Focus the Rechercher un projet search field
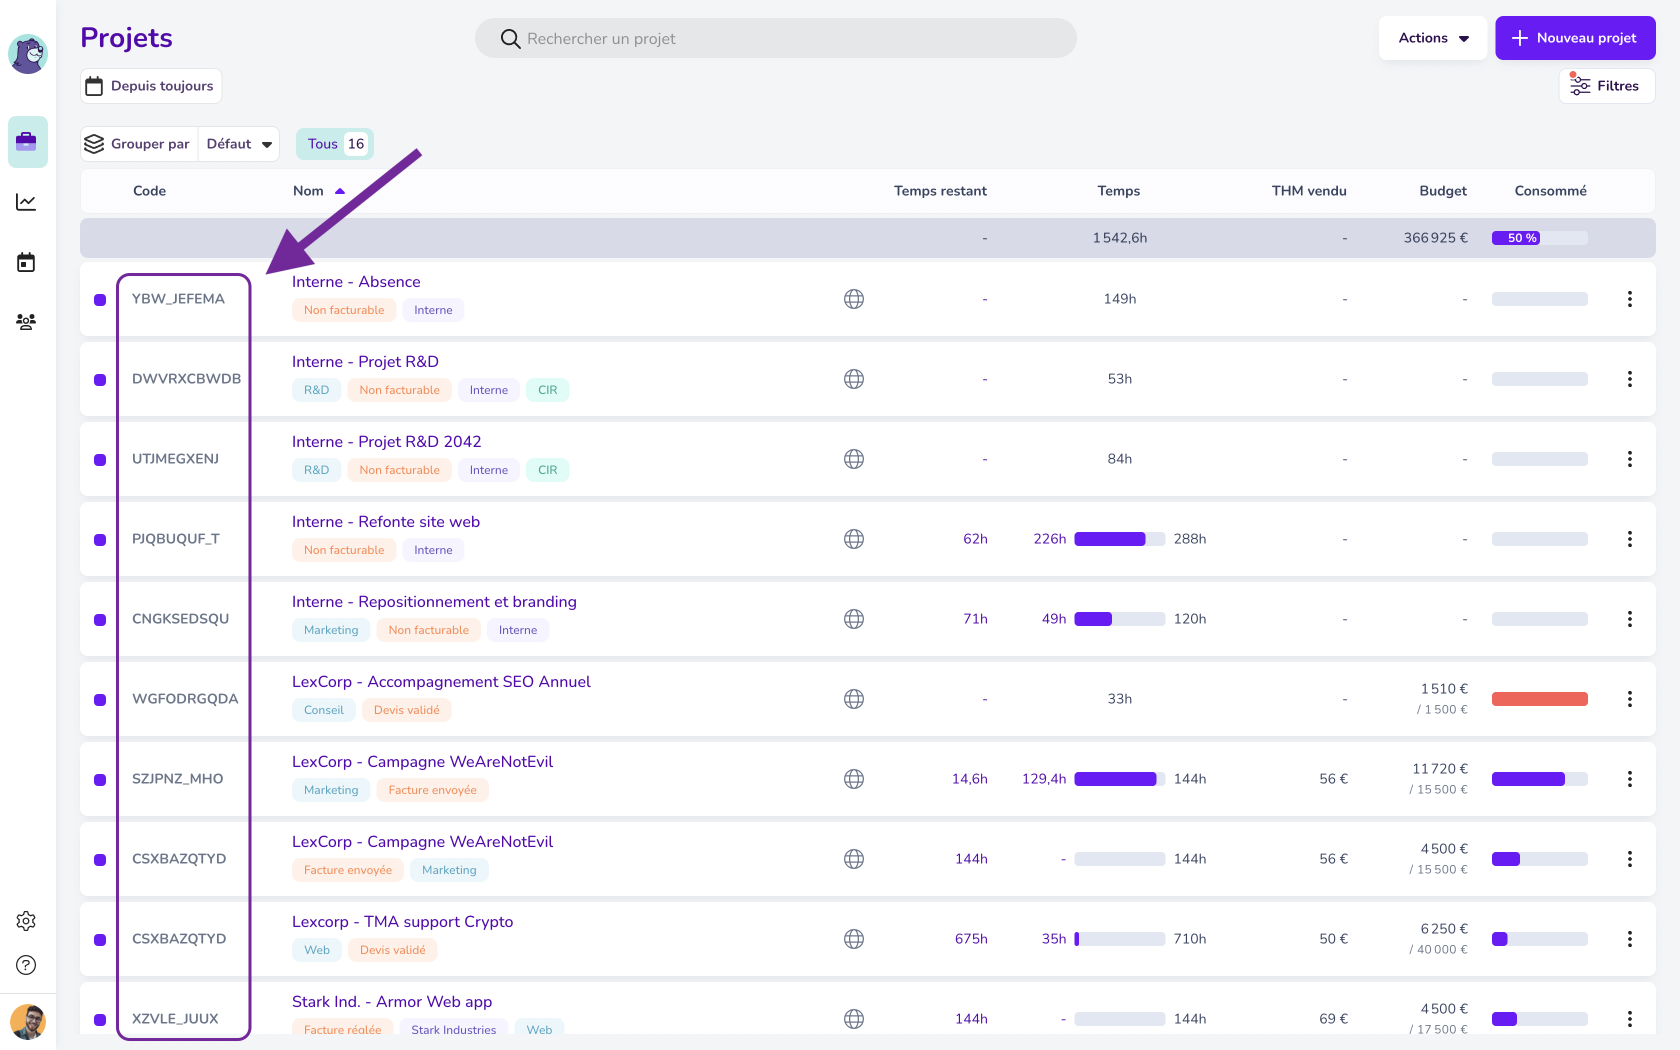The height and width of the screenshot is (1050, 1680). (x=776, y=39)
